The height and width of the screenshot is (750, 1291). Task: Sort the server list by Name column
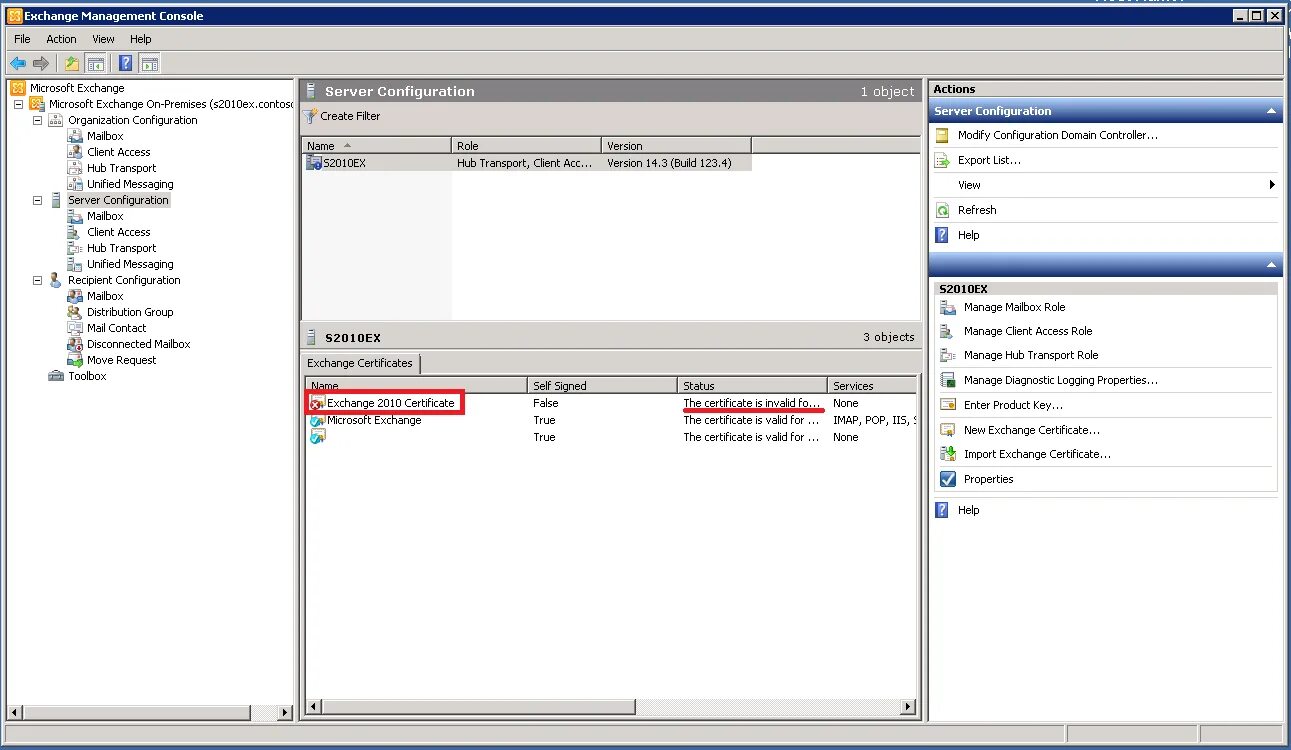(376, 145)
